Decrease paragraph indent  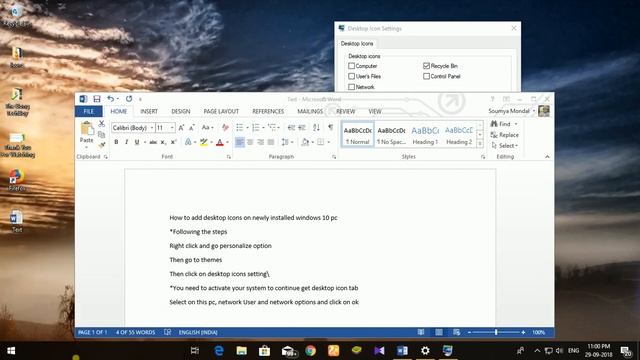click(x=291, y=128)
